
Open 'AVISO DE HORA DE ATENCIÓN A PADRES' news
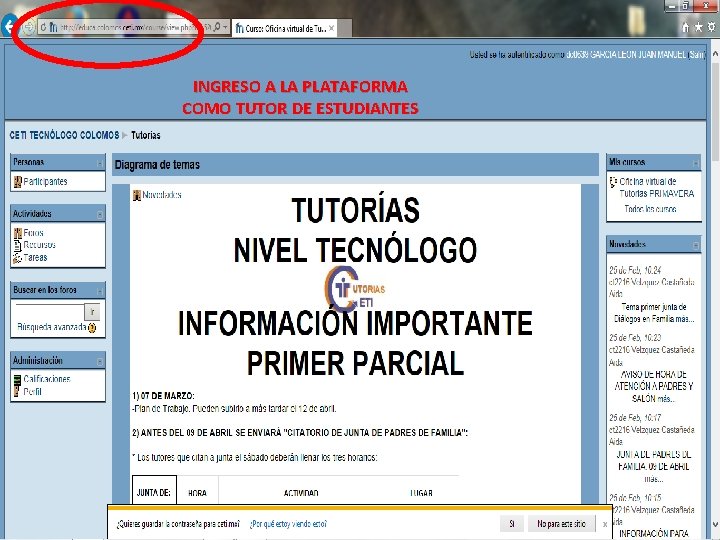[654, 386]
